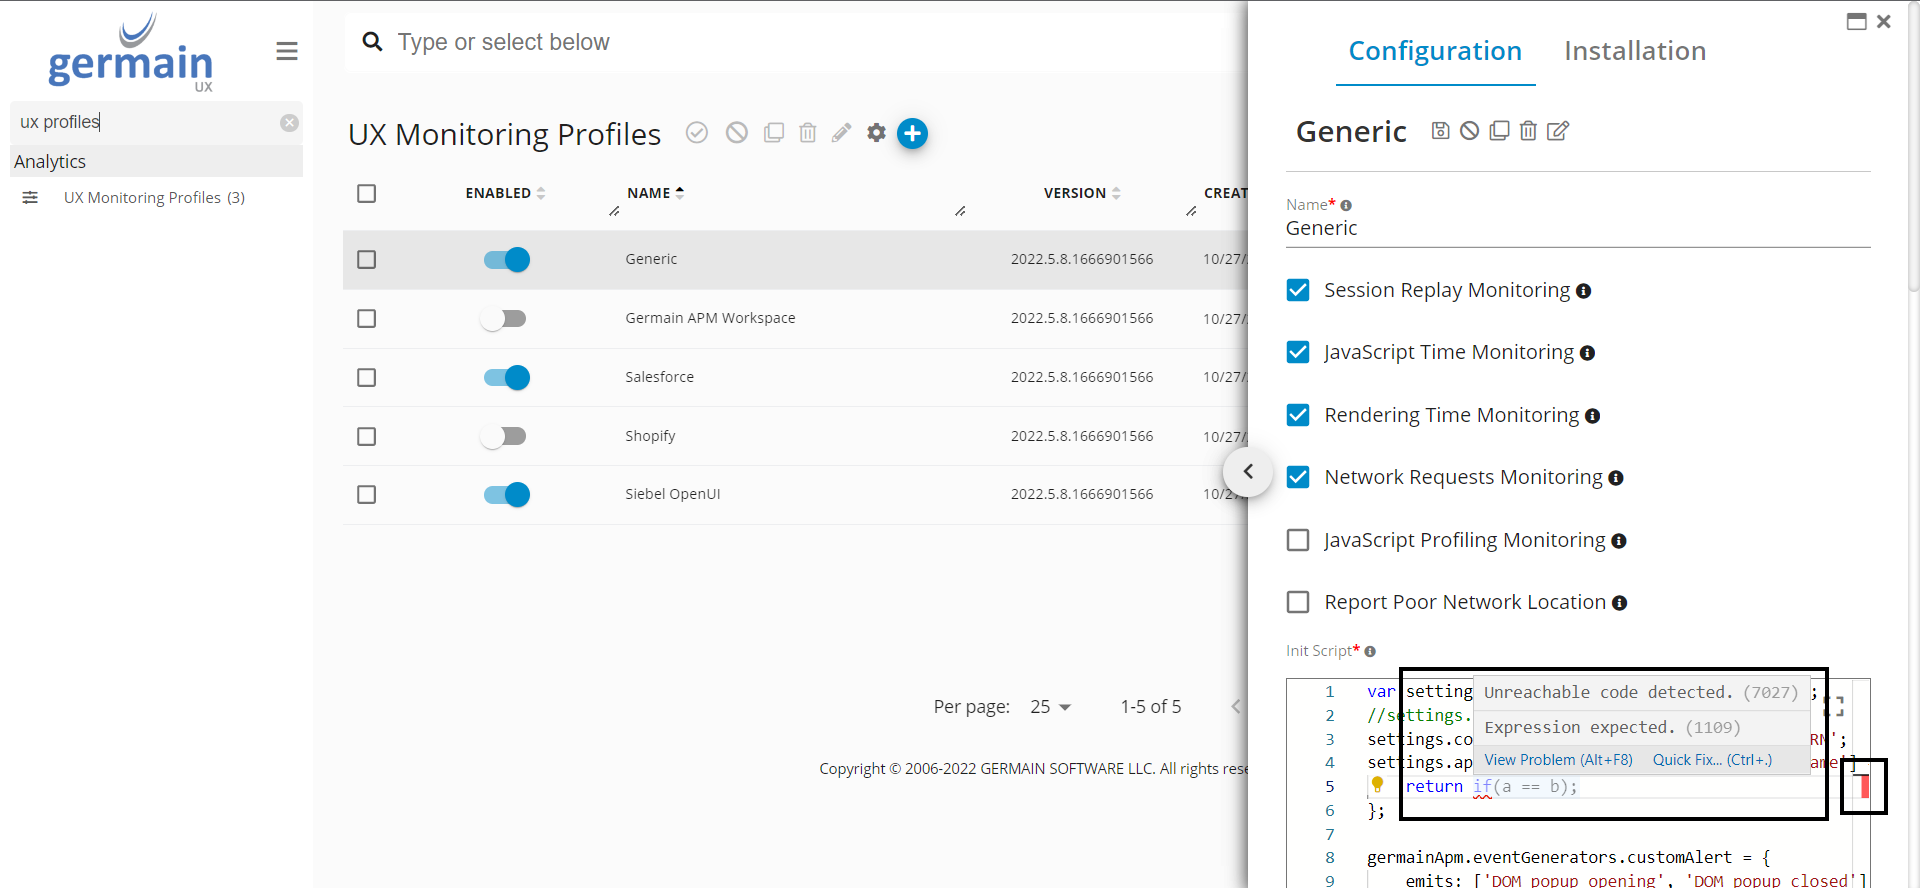Open UX Monitoring Profiles in the sidebar

click(154, 198)
